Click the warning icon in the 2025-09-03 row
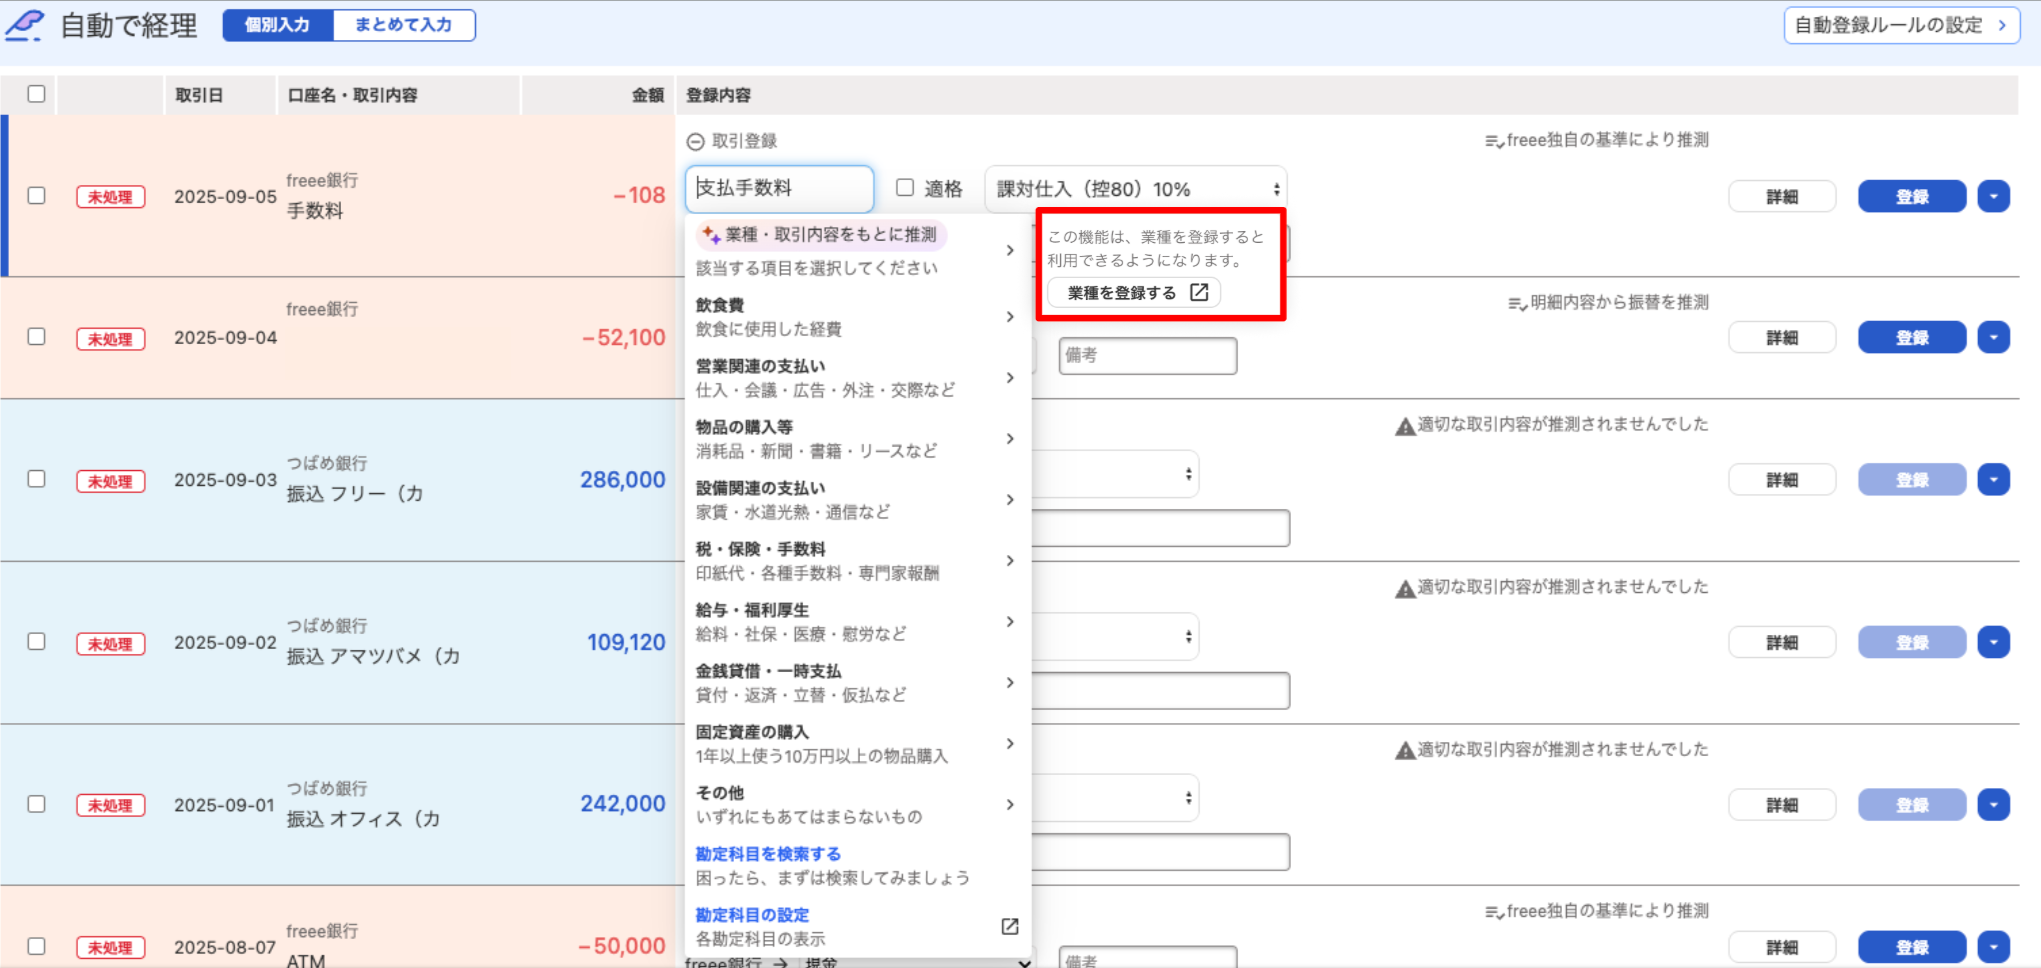This screenshot has width=2041, height=968. (x=1405, y=426)
